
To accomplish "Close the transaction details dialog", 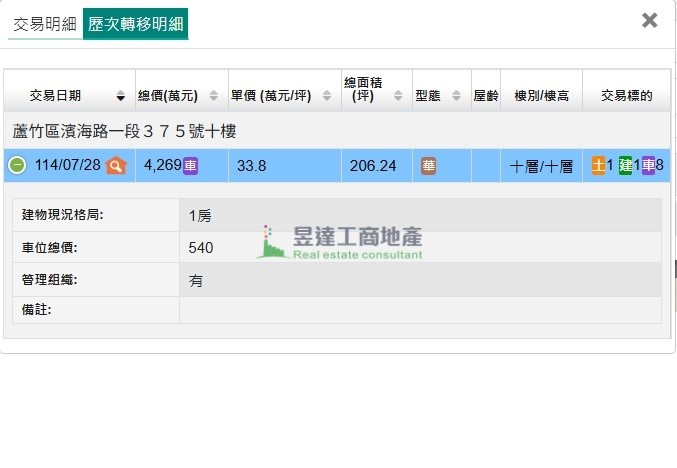I will click(649, 20).
